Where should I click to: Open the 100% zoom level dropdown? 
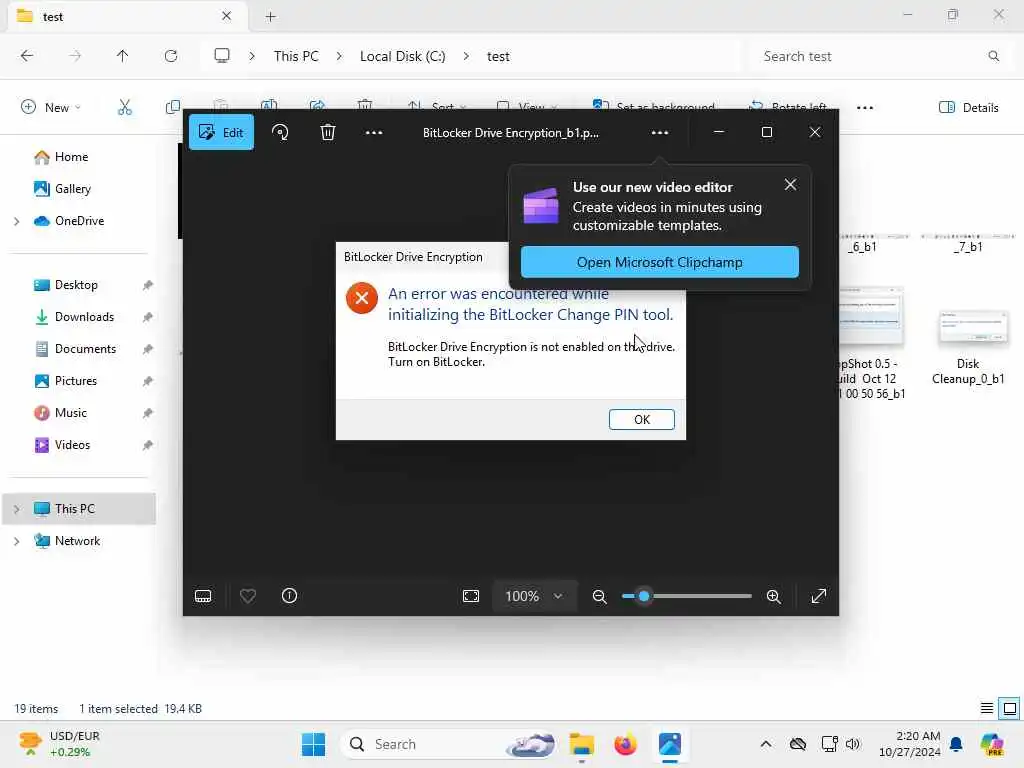coord(534,596)
